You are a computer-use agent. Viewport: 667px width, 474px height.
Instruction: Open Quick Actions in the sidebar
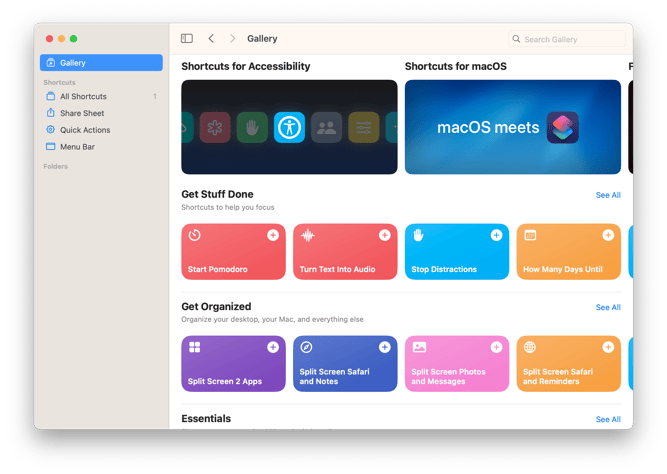[101, 130]
